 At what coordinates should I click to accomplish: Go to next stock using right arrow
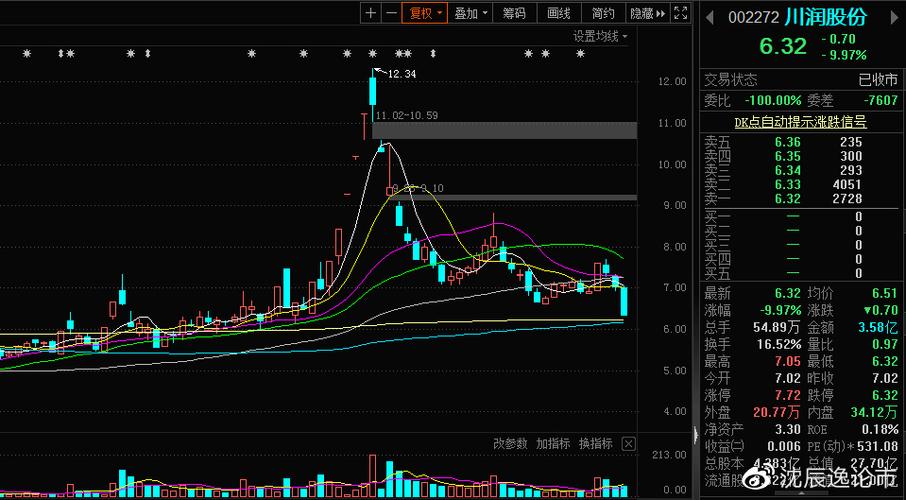[895, 17]
